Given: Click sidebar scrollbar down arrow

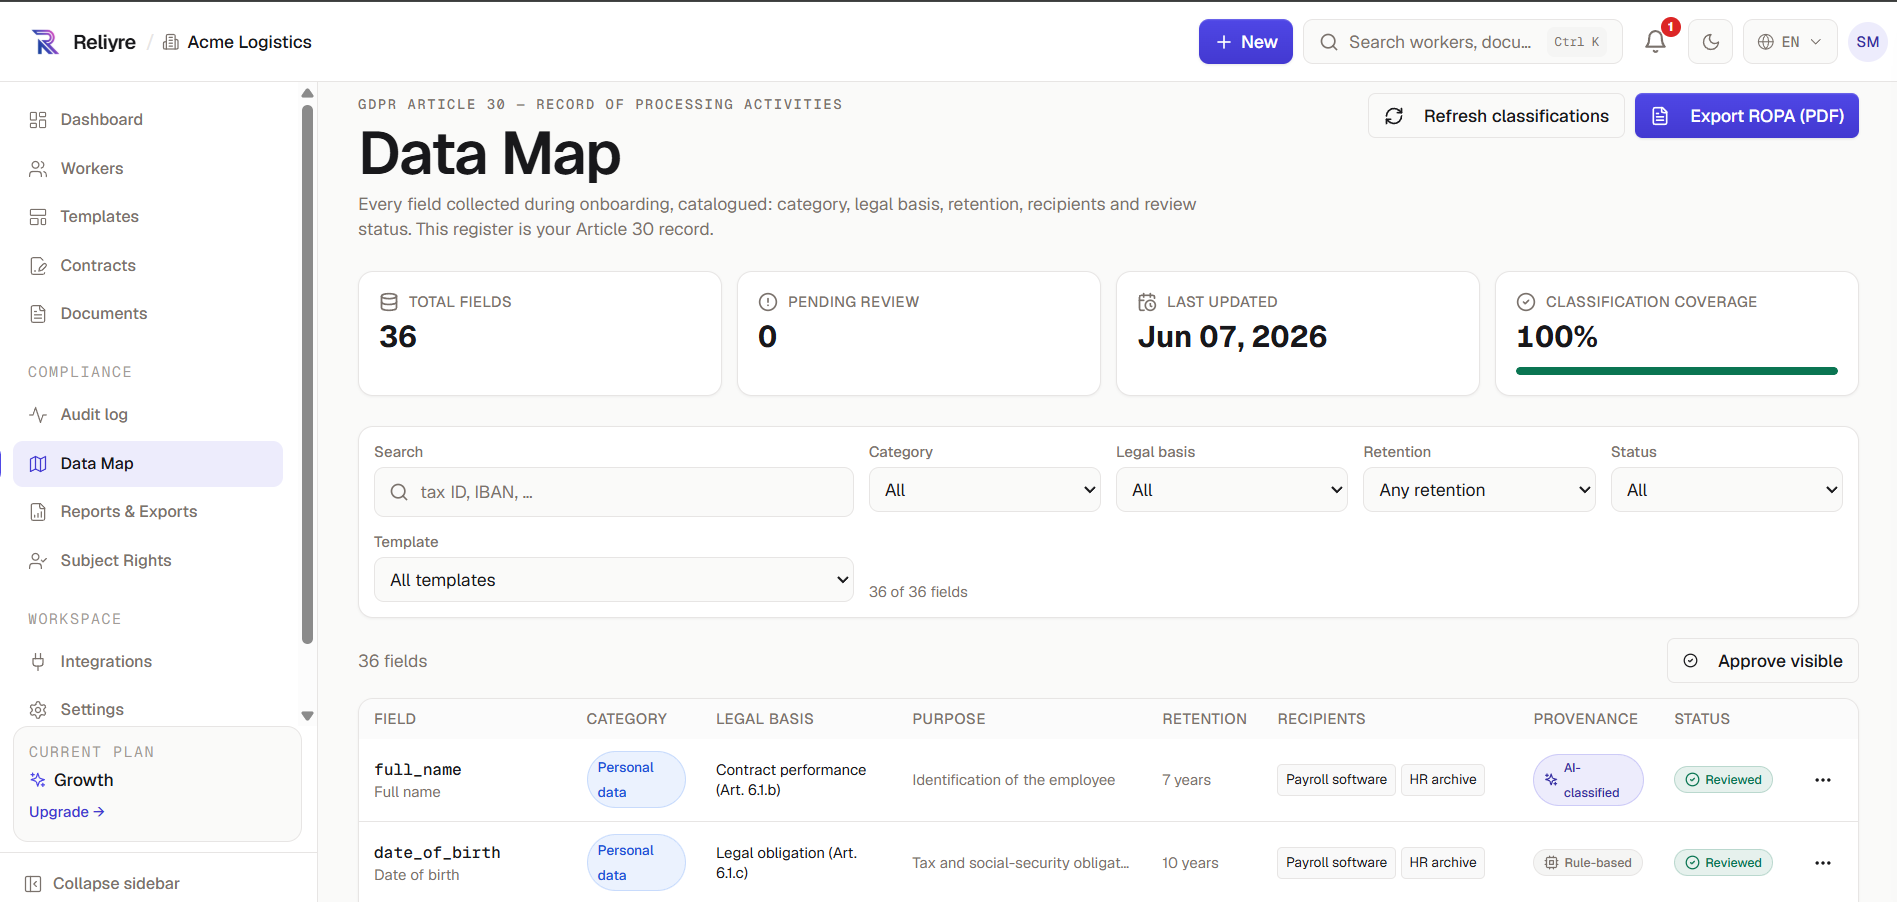Looking at the screenshot, I should tap(307, 716).
